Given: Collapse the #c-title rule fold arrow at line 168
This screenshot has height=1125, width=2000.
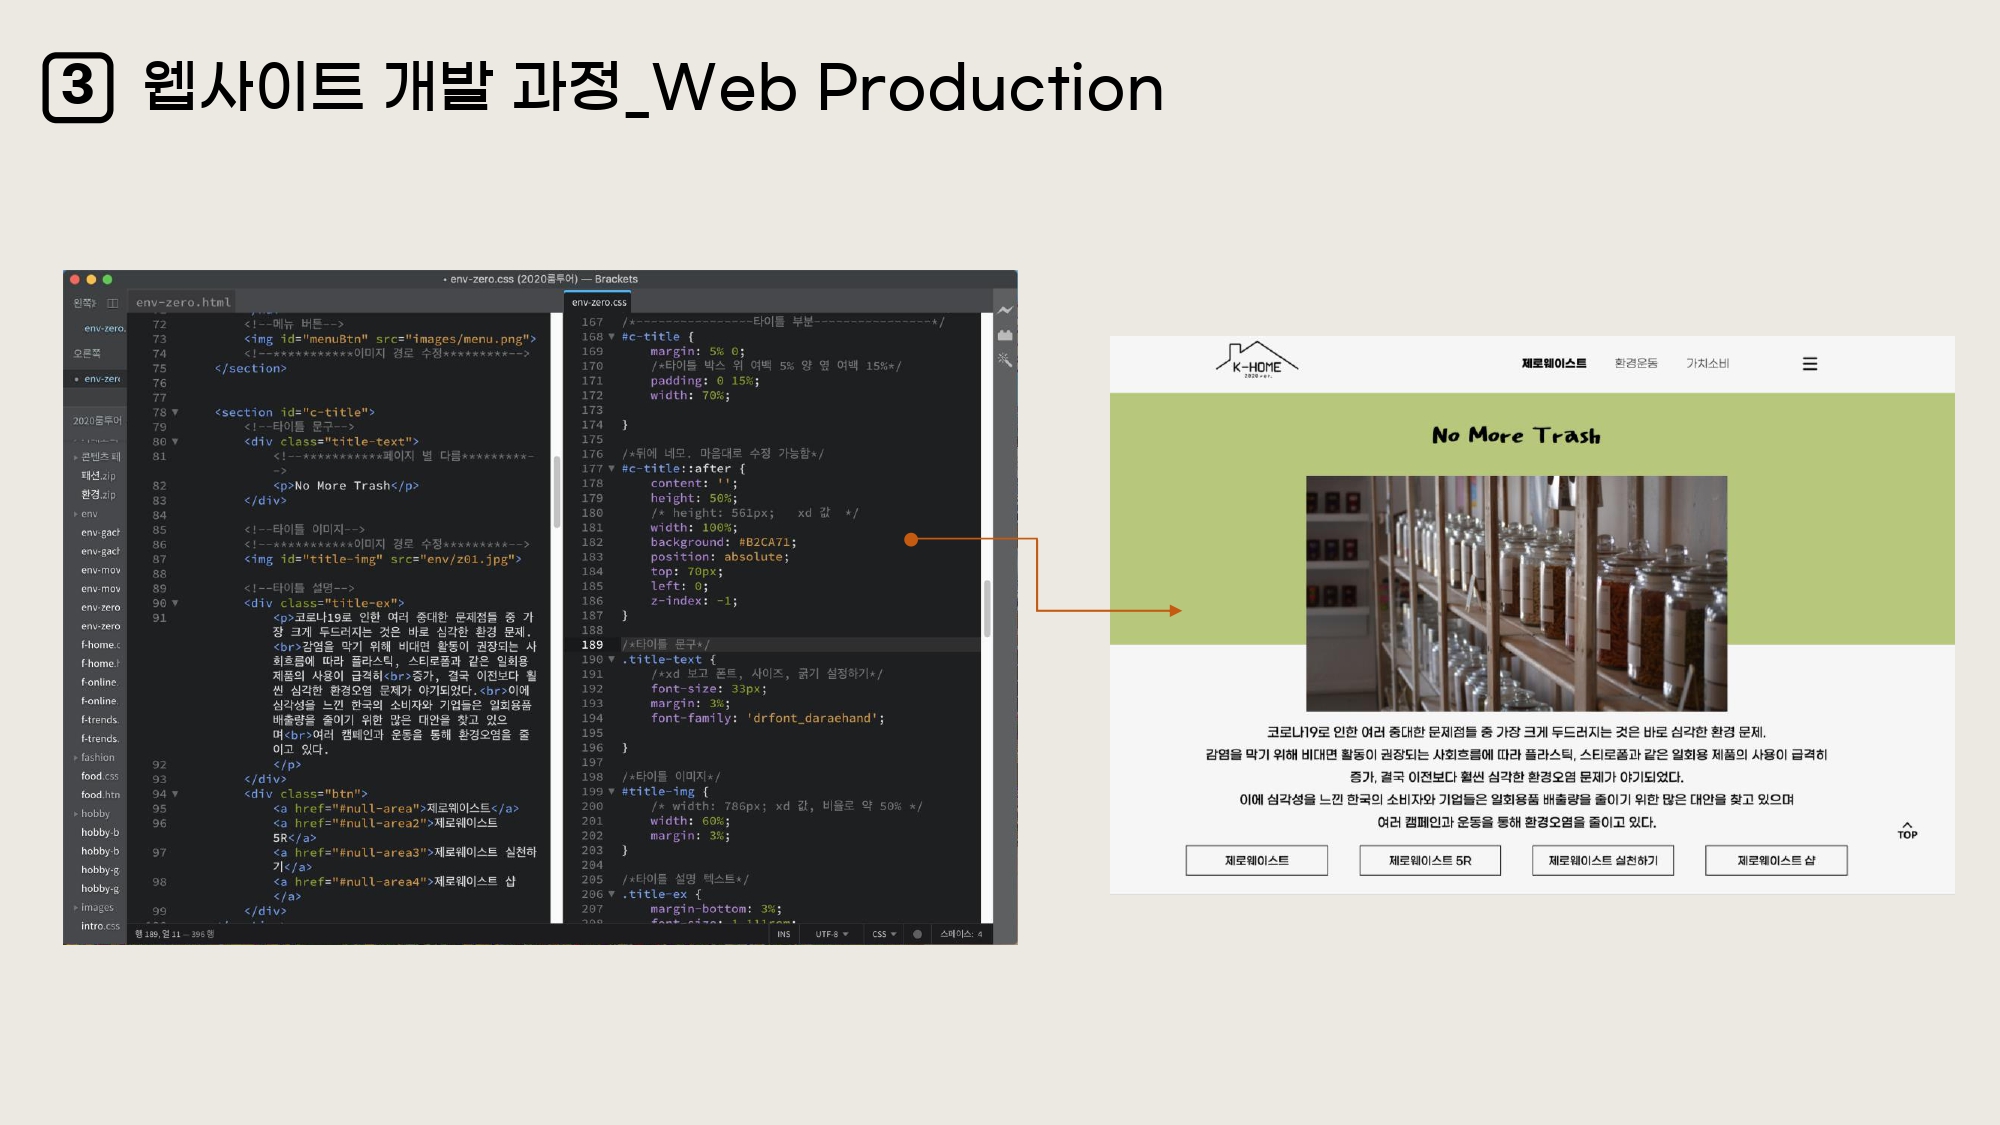Looking at the screenshot, I should [x=612, y=337].
